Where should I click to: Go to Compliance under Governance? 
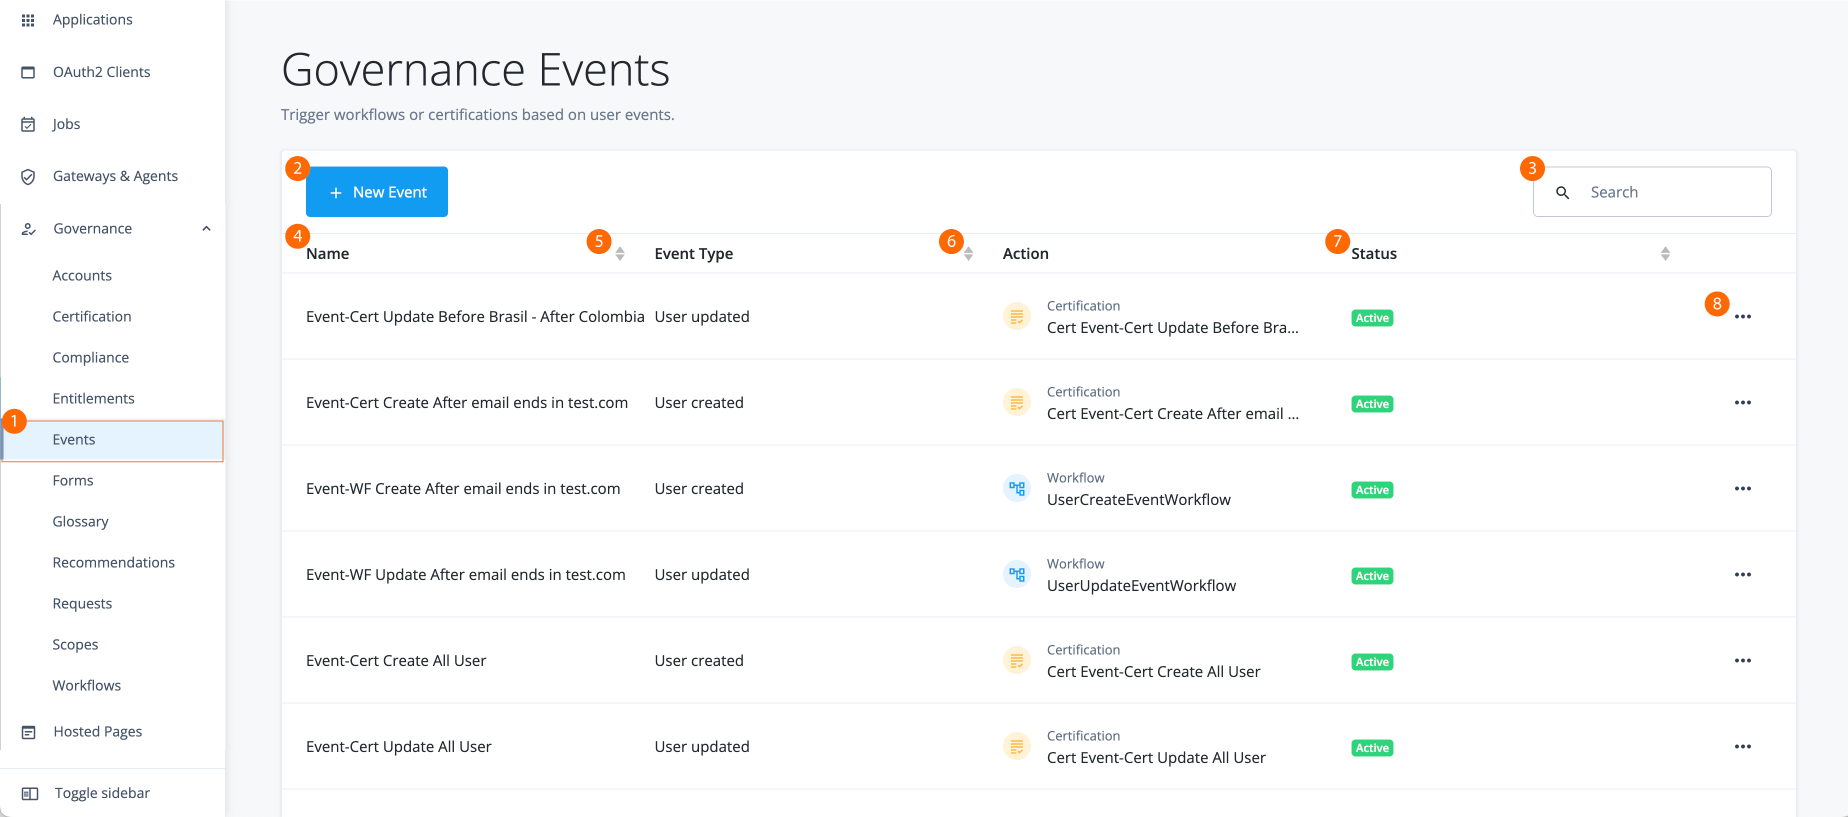point(91,358)
